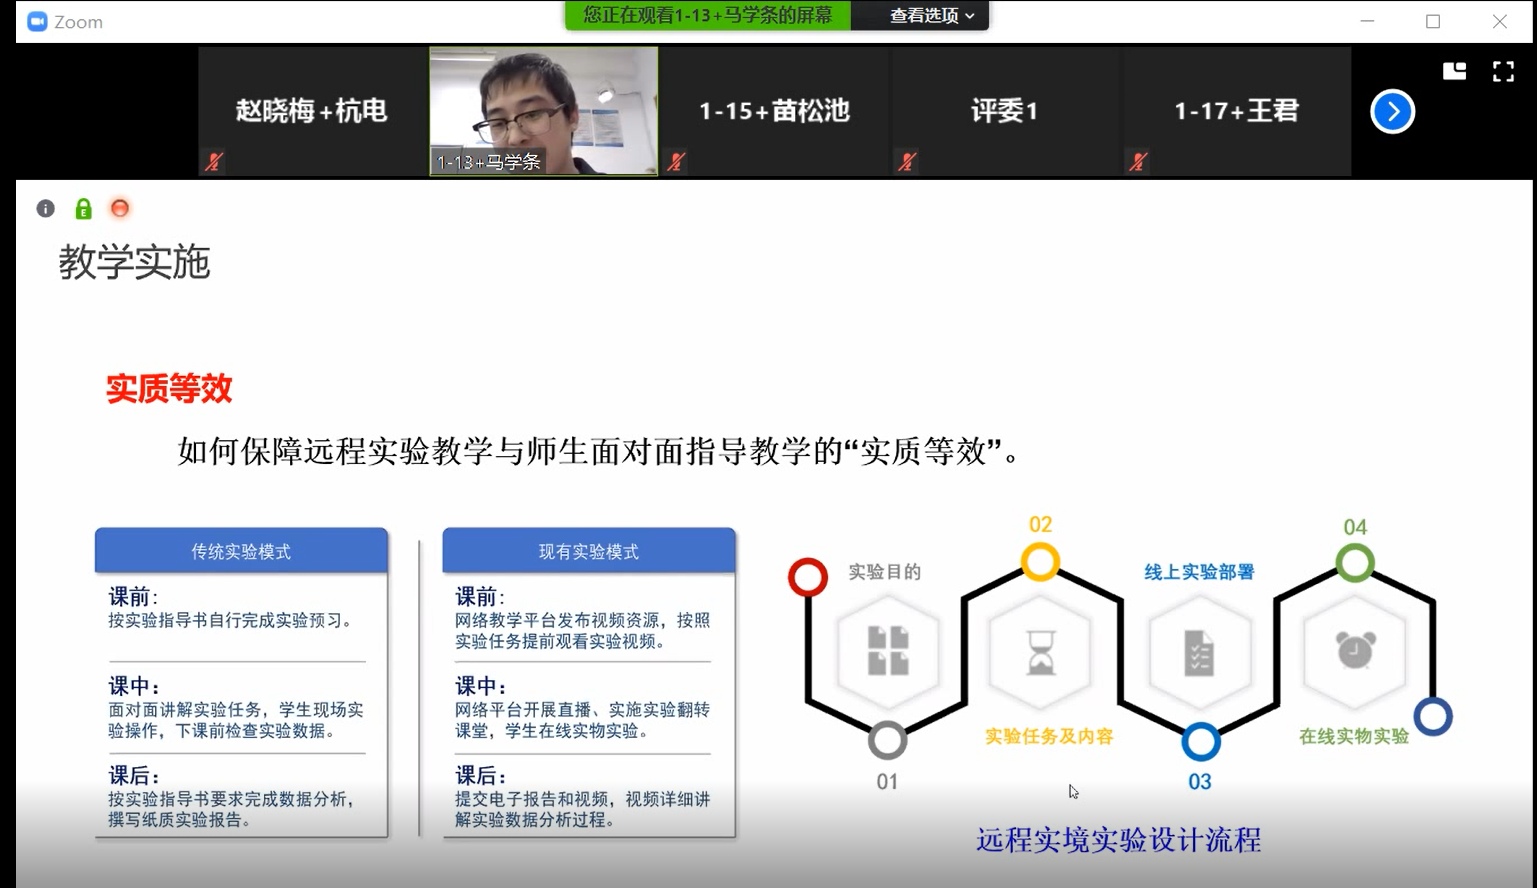Click the green screen-sharing banner for 1-13+马学条
This screenshot has width=1537, height=888.
[x=708, y=16]
